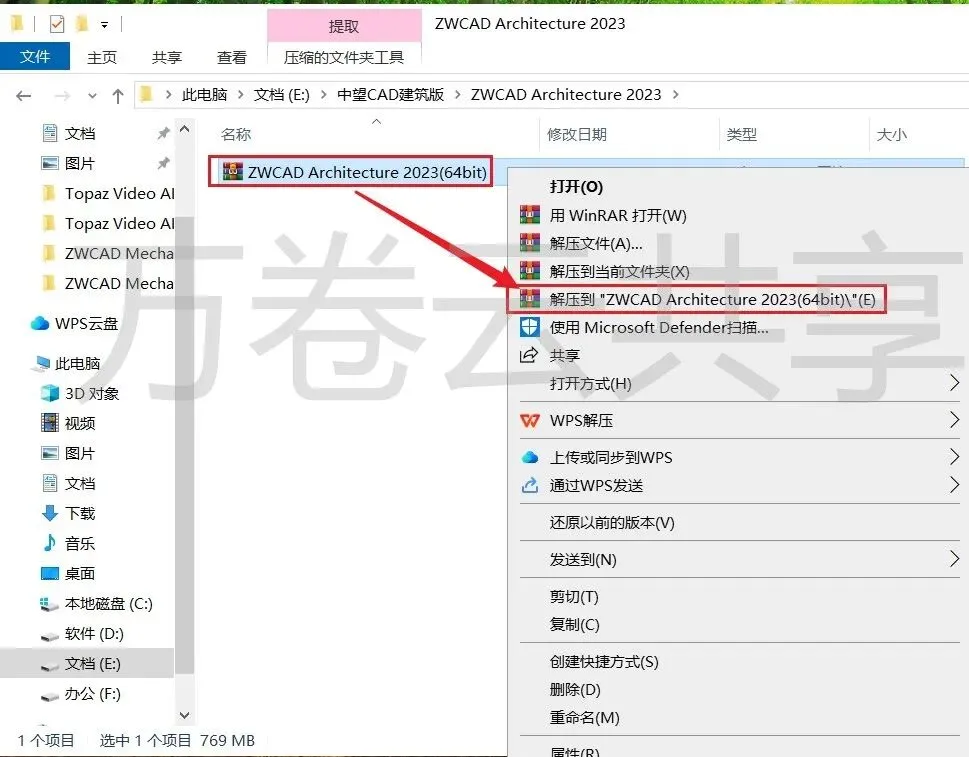This screenshot has height=757, width=969.
Task: Open pinned 图片 in quick access
Action: [80, 163]
